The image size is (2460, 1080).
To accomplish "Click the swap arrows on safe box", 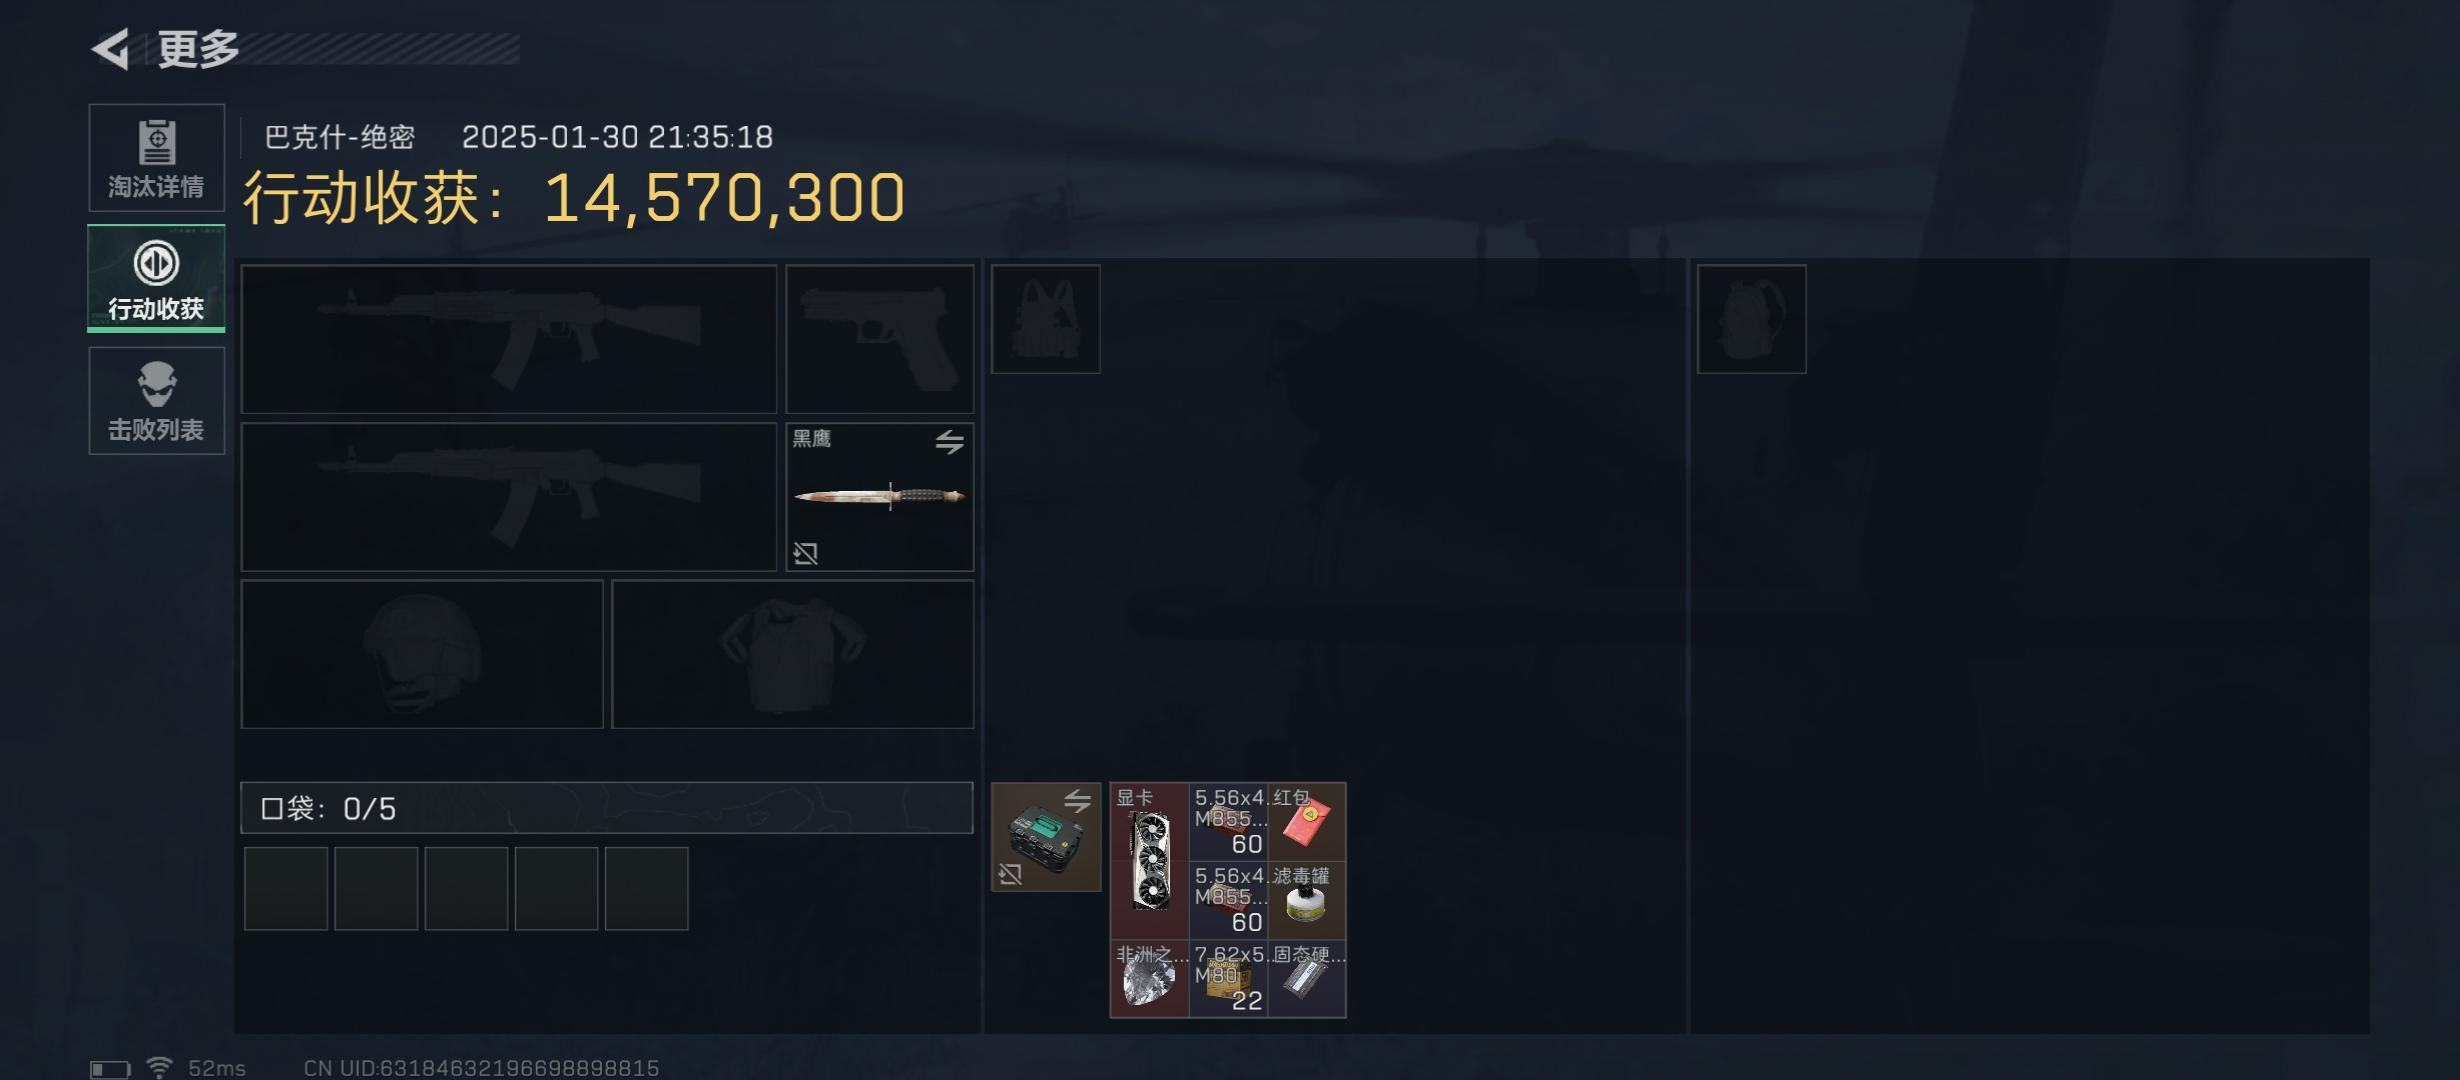I will (x=1077, y=801).
